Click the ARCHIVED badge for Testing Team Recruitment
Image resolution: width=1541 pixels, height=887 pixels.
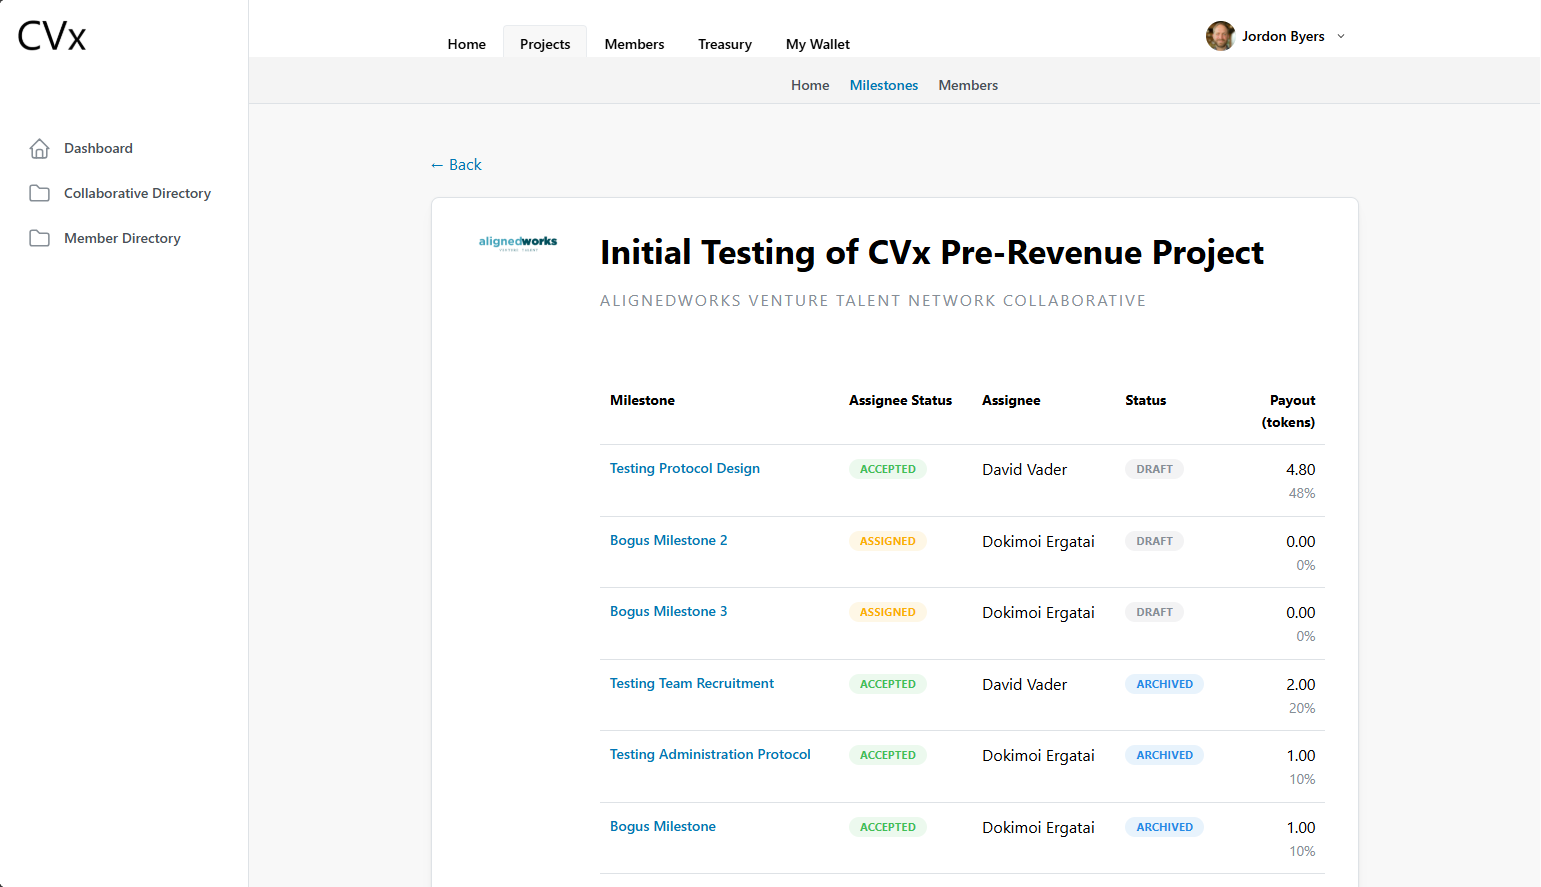pos(1163,683)
